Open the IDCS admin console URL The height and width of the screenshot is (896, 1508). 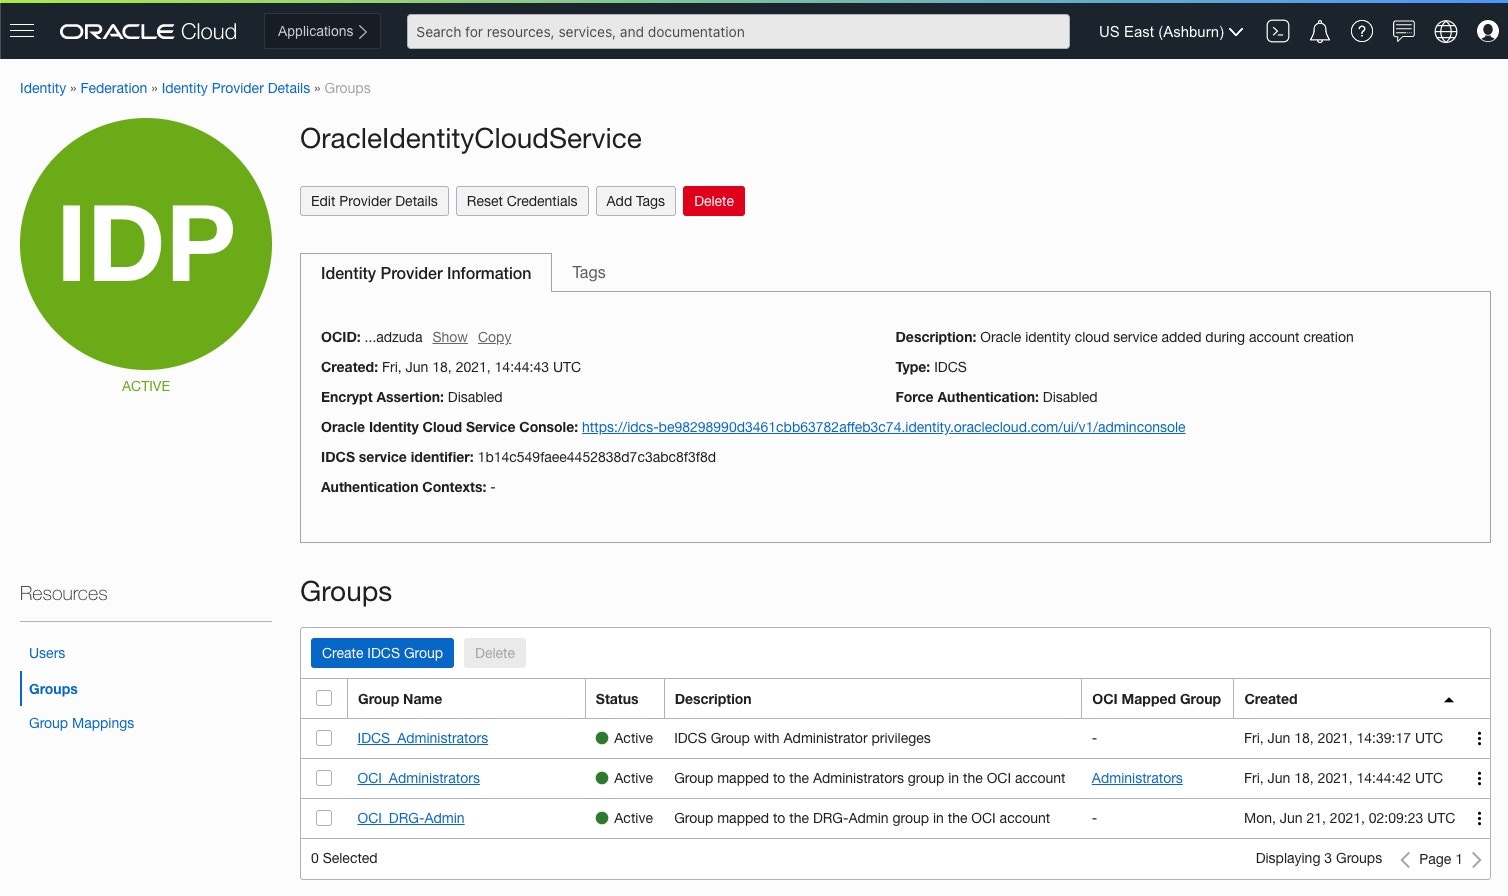tap(883, 427)
